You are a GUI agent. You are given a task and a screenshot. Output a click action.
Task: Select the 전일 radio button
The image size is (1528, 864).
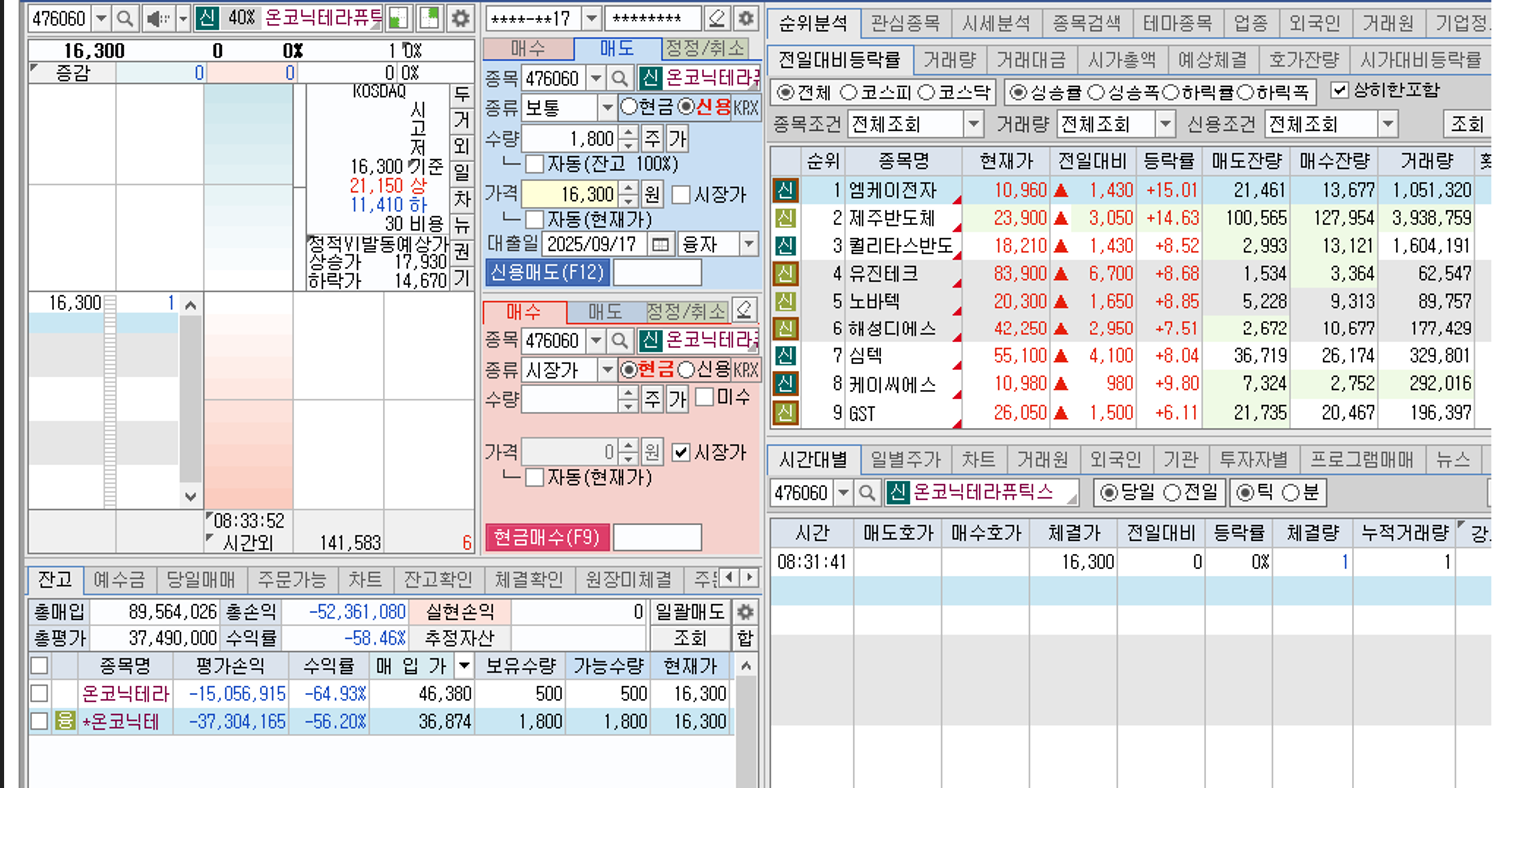[1173, 493]
